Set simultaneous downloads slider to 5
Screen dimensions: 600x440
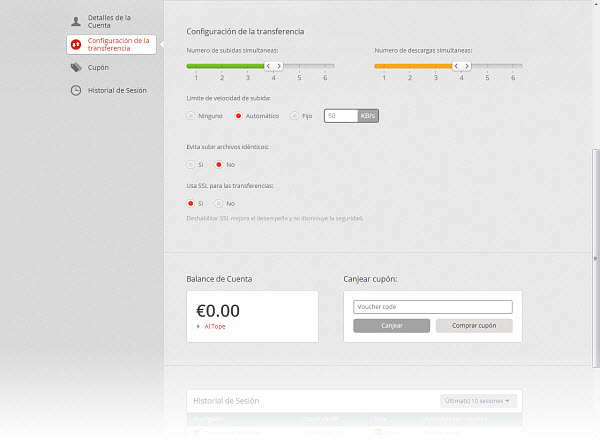(x=488, y=66)
